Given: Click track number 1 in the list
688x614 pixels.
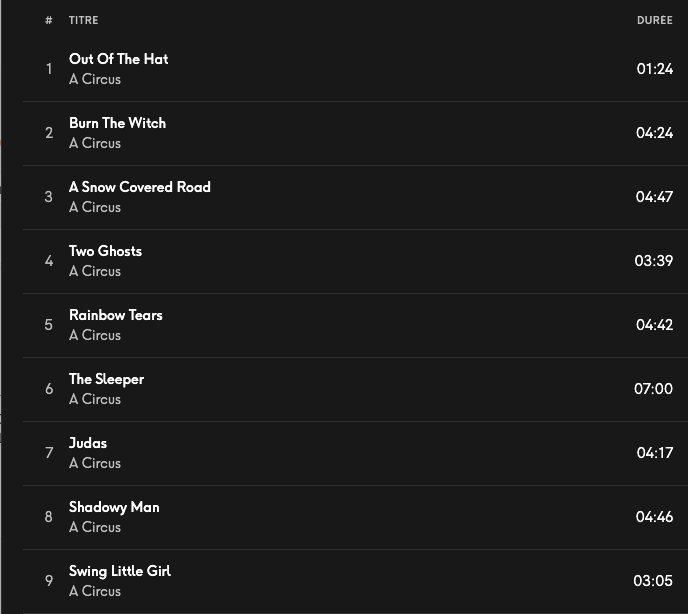Looking at the screenshot, I should (x=49, y=69).
